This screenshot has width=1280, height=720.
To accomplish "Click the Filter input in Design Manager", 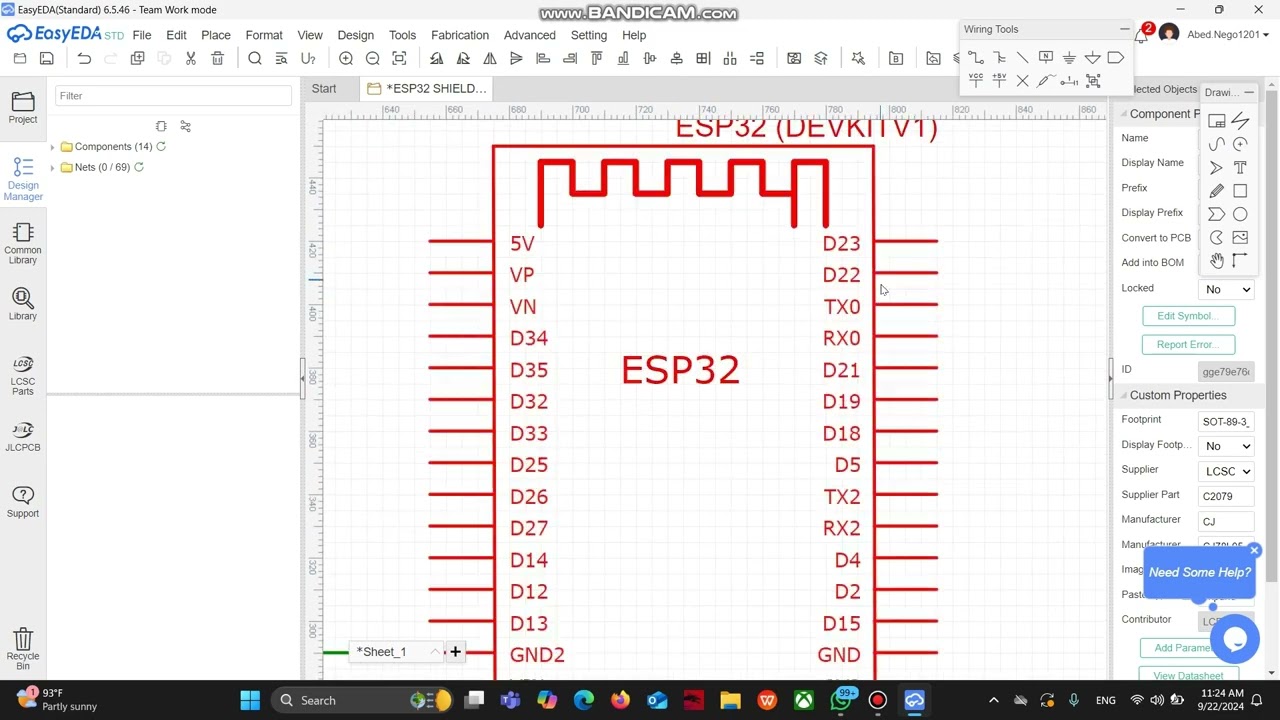I will [173, 96].
